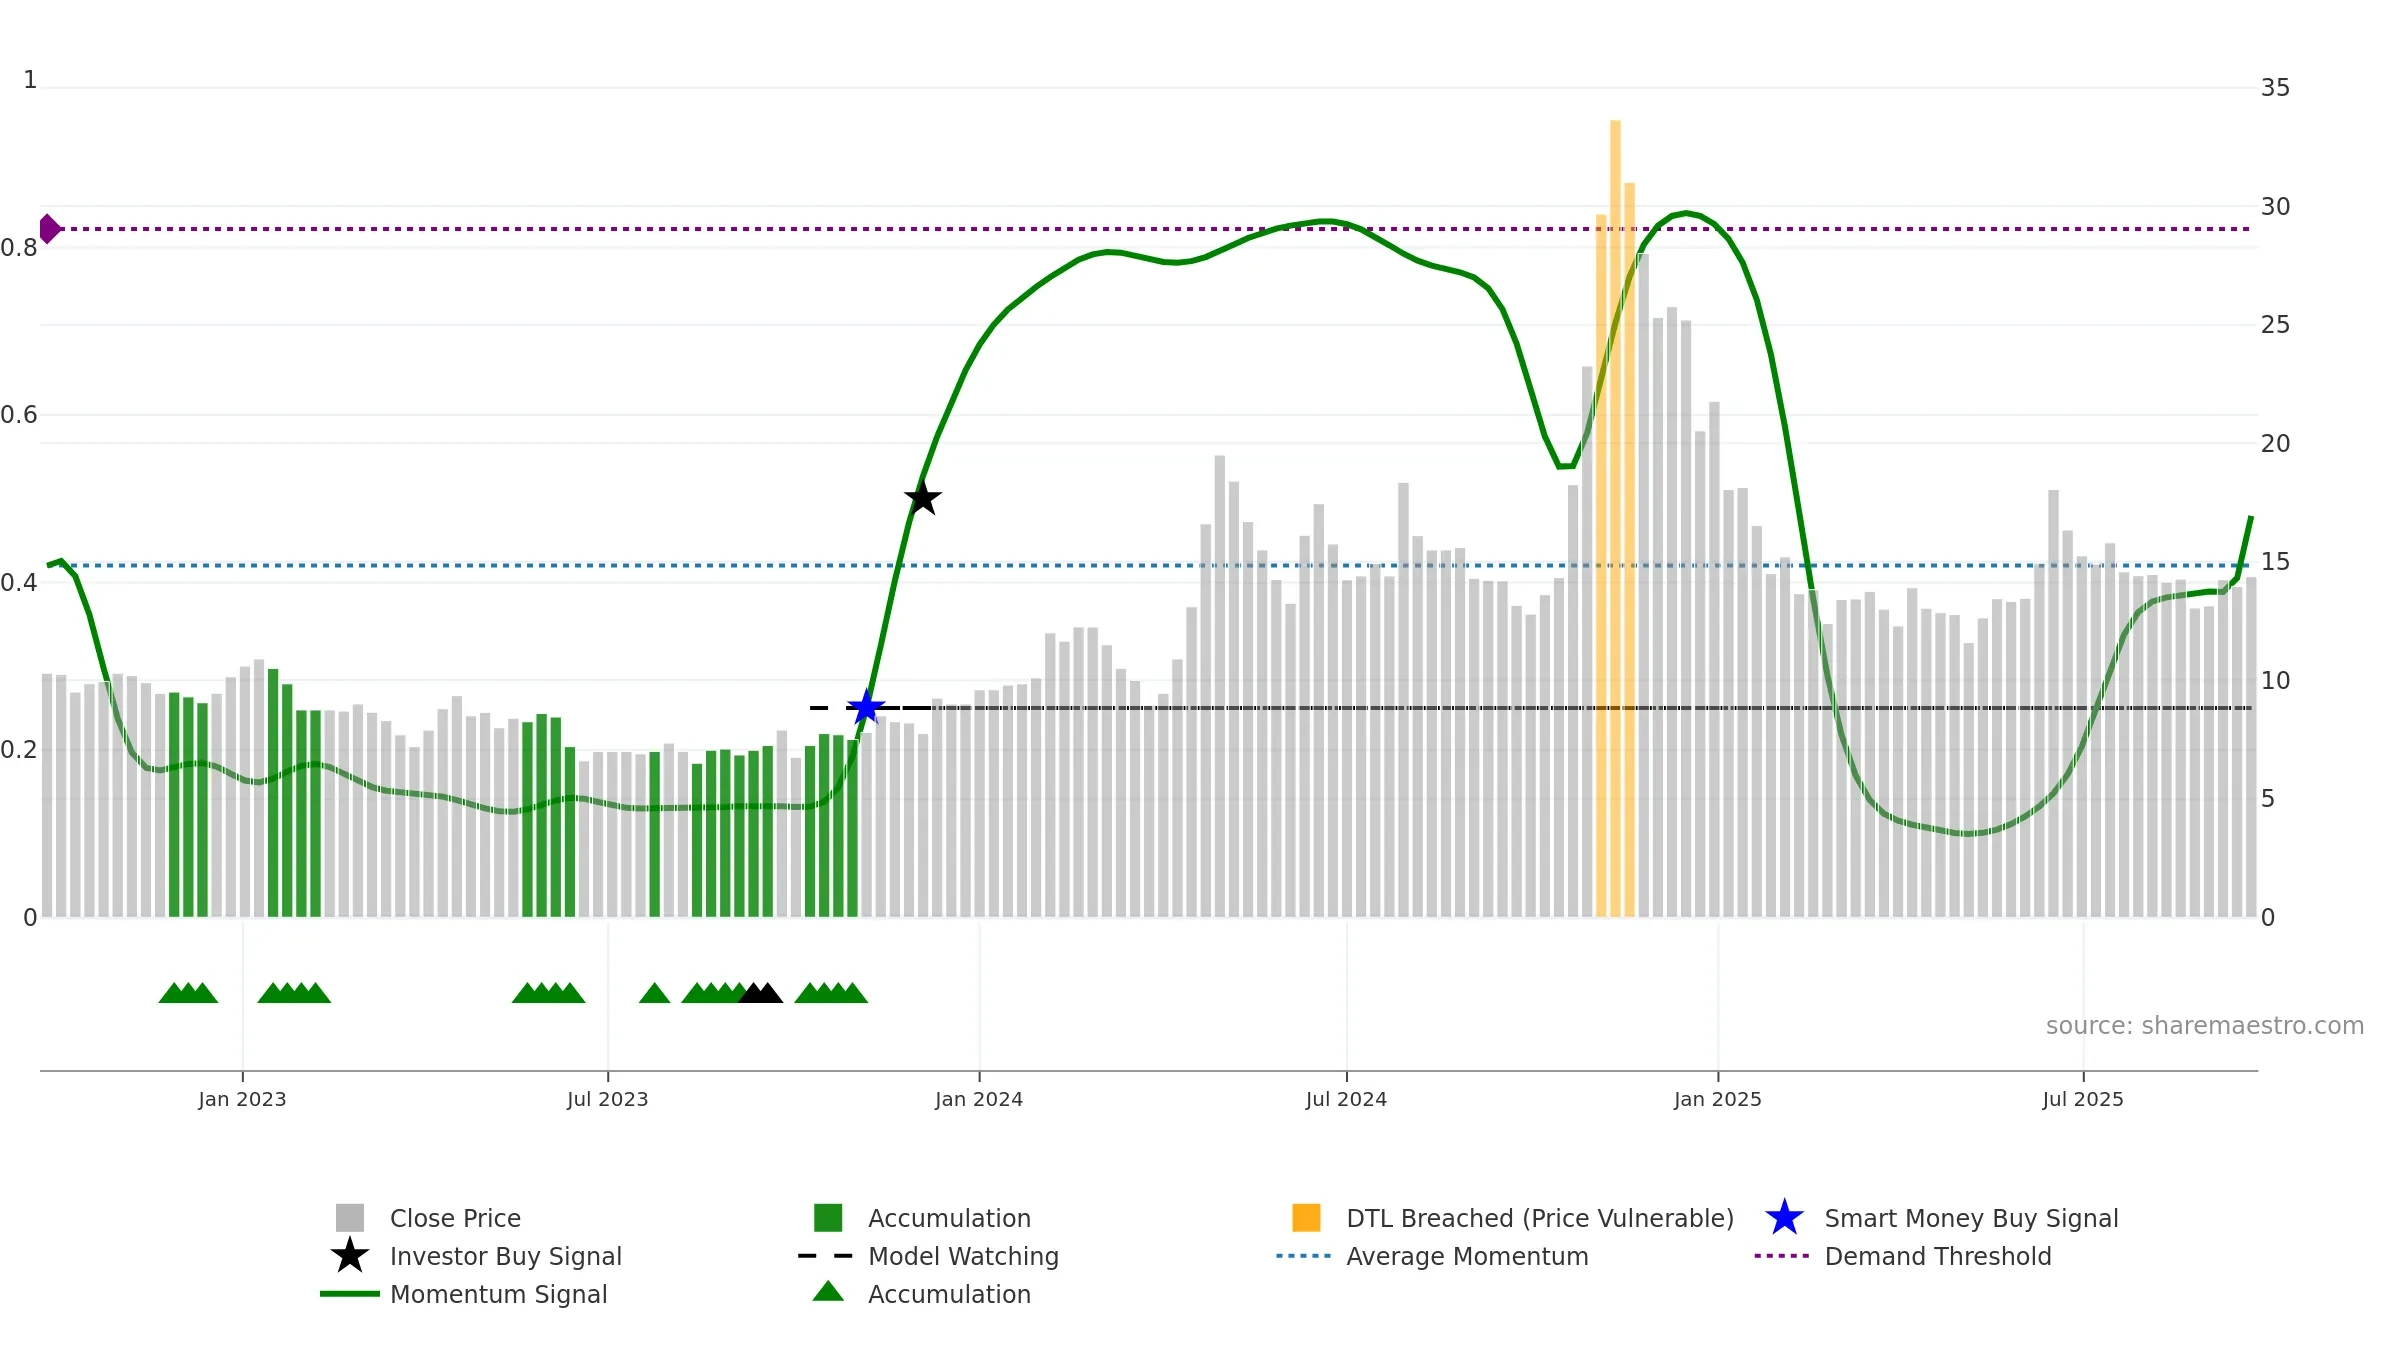Toggle the Model Watching legend entry
This screenshot has width=2400, height=1350.
point(963,1256)
